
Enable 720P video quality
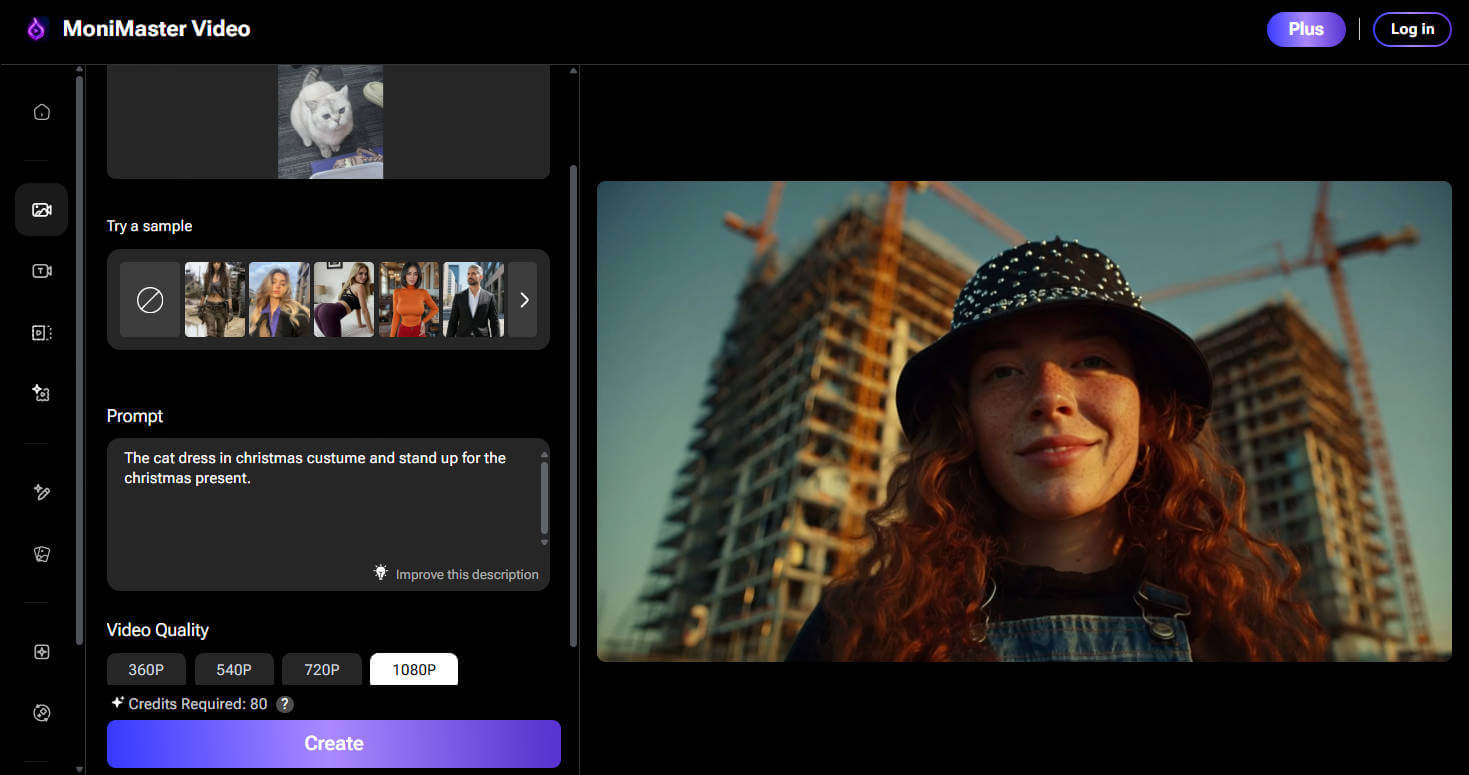coord(322,669)
